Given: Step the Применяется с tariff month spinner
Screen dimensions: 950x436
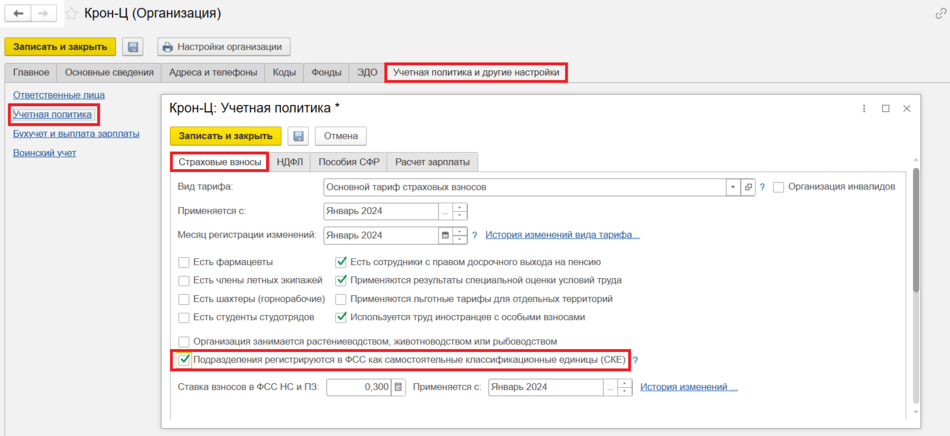Looking at the screenshot, I should click(460, 211).
